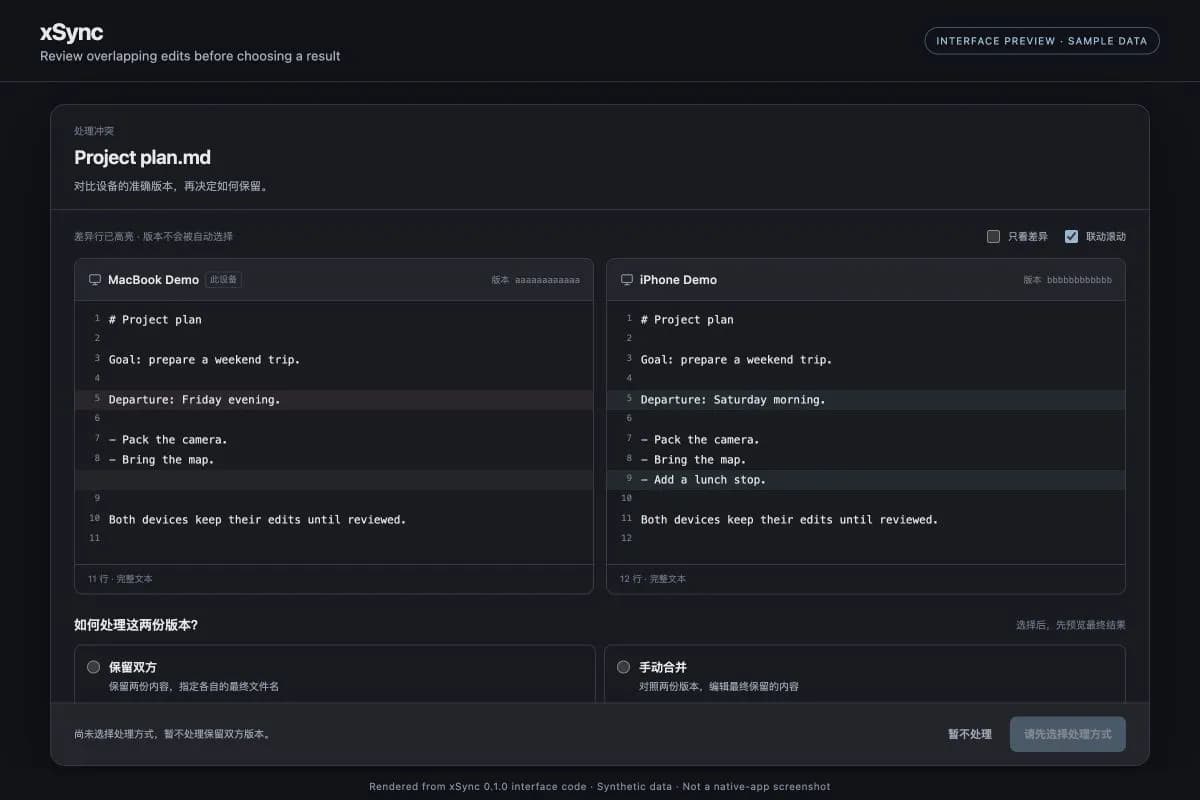Click the Project plan.md file title
The image size is (1200, 800).
point(142,158)
